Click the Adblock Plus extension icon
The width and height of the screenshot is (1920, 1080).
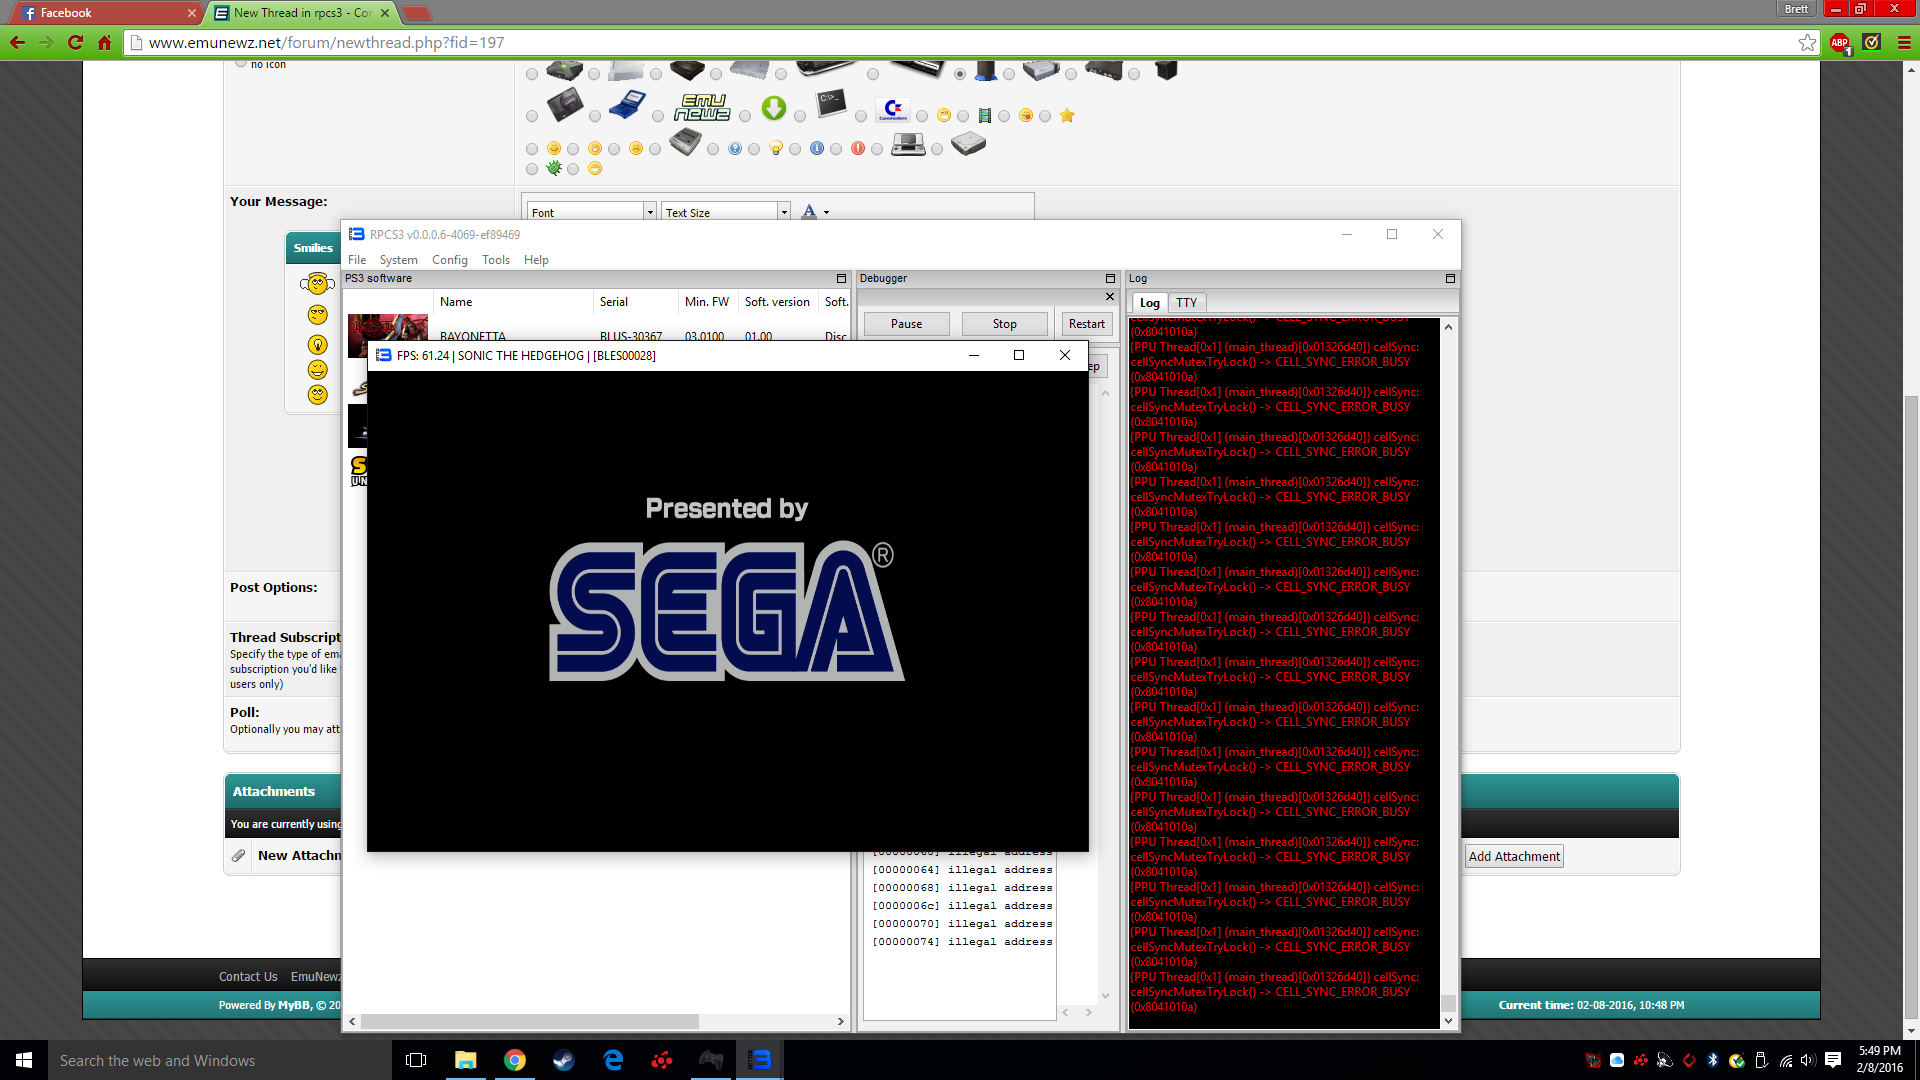click(1839, 43)
